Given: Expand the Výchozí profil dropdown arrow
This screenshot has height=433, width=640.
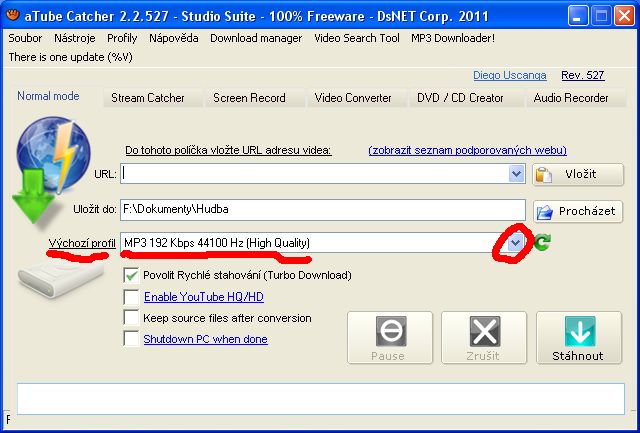Looking at the screenshot, I should click(x=516, y=243).
